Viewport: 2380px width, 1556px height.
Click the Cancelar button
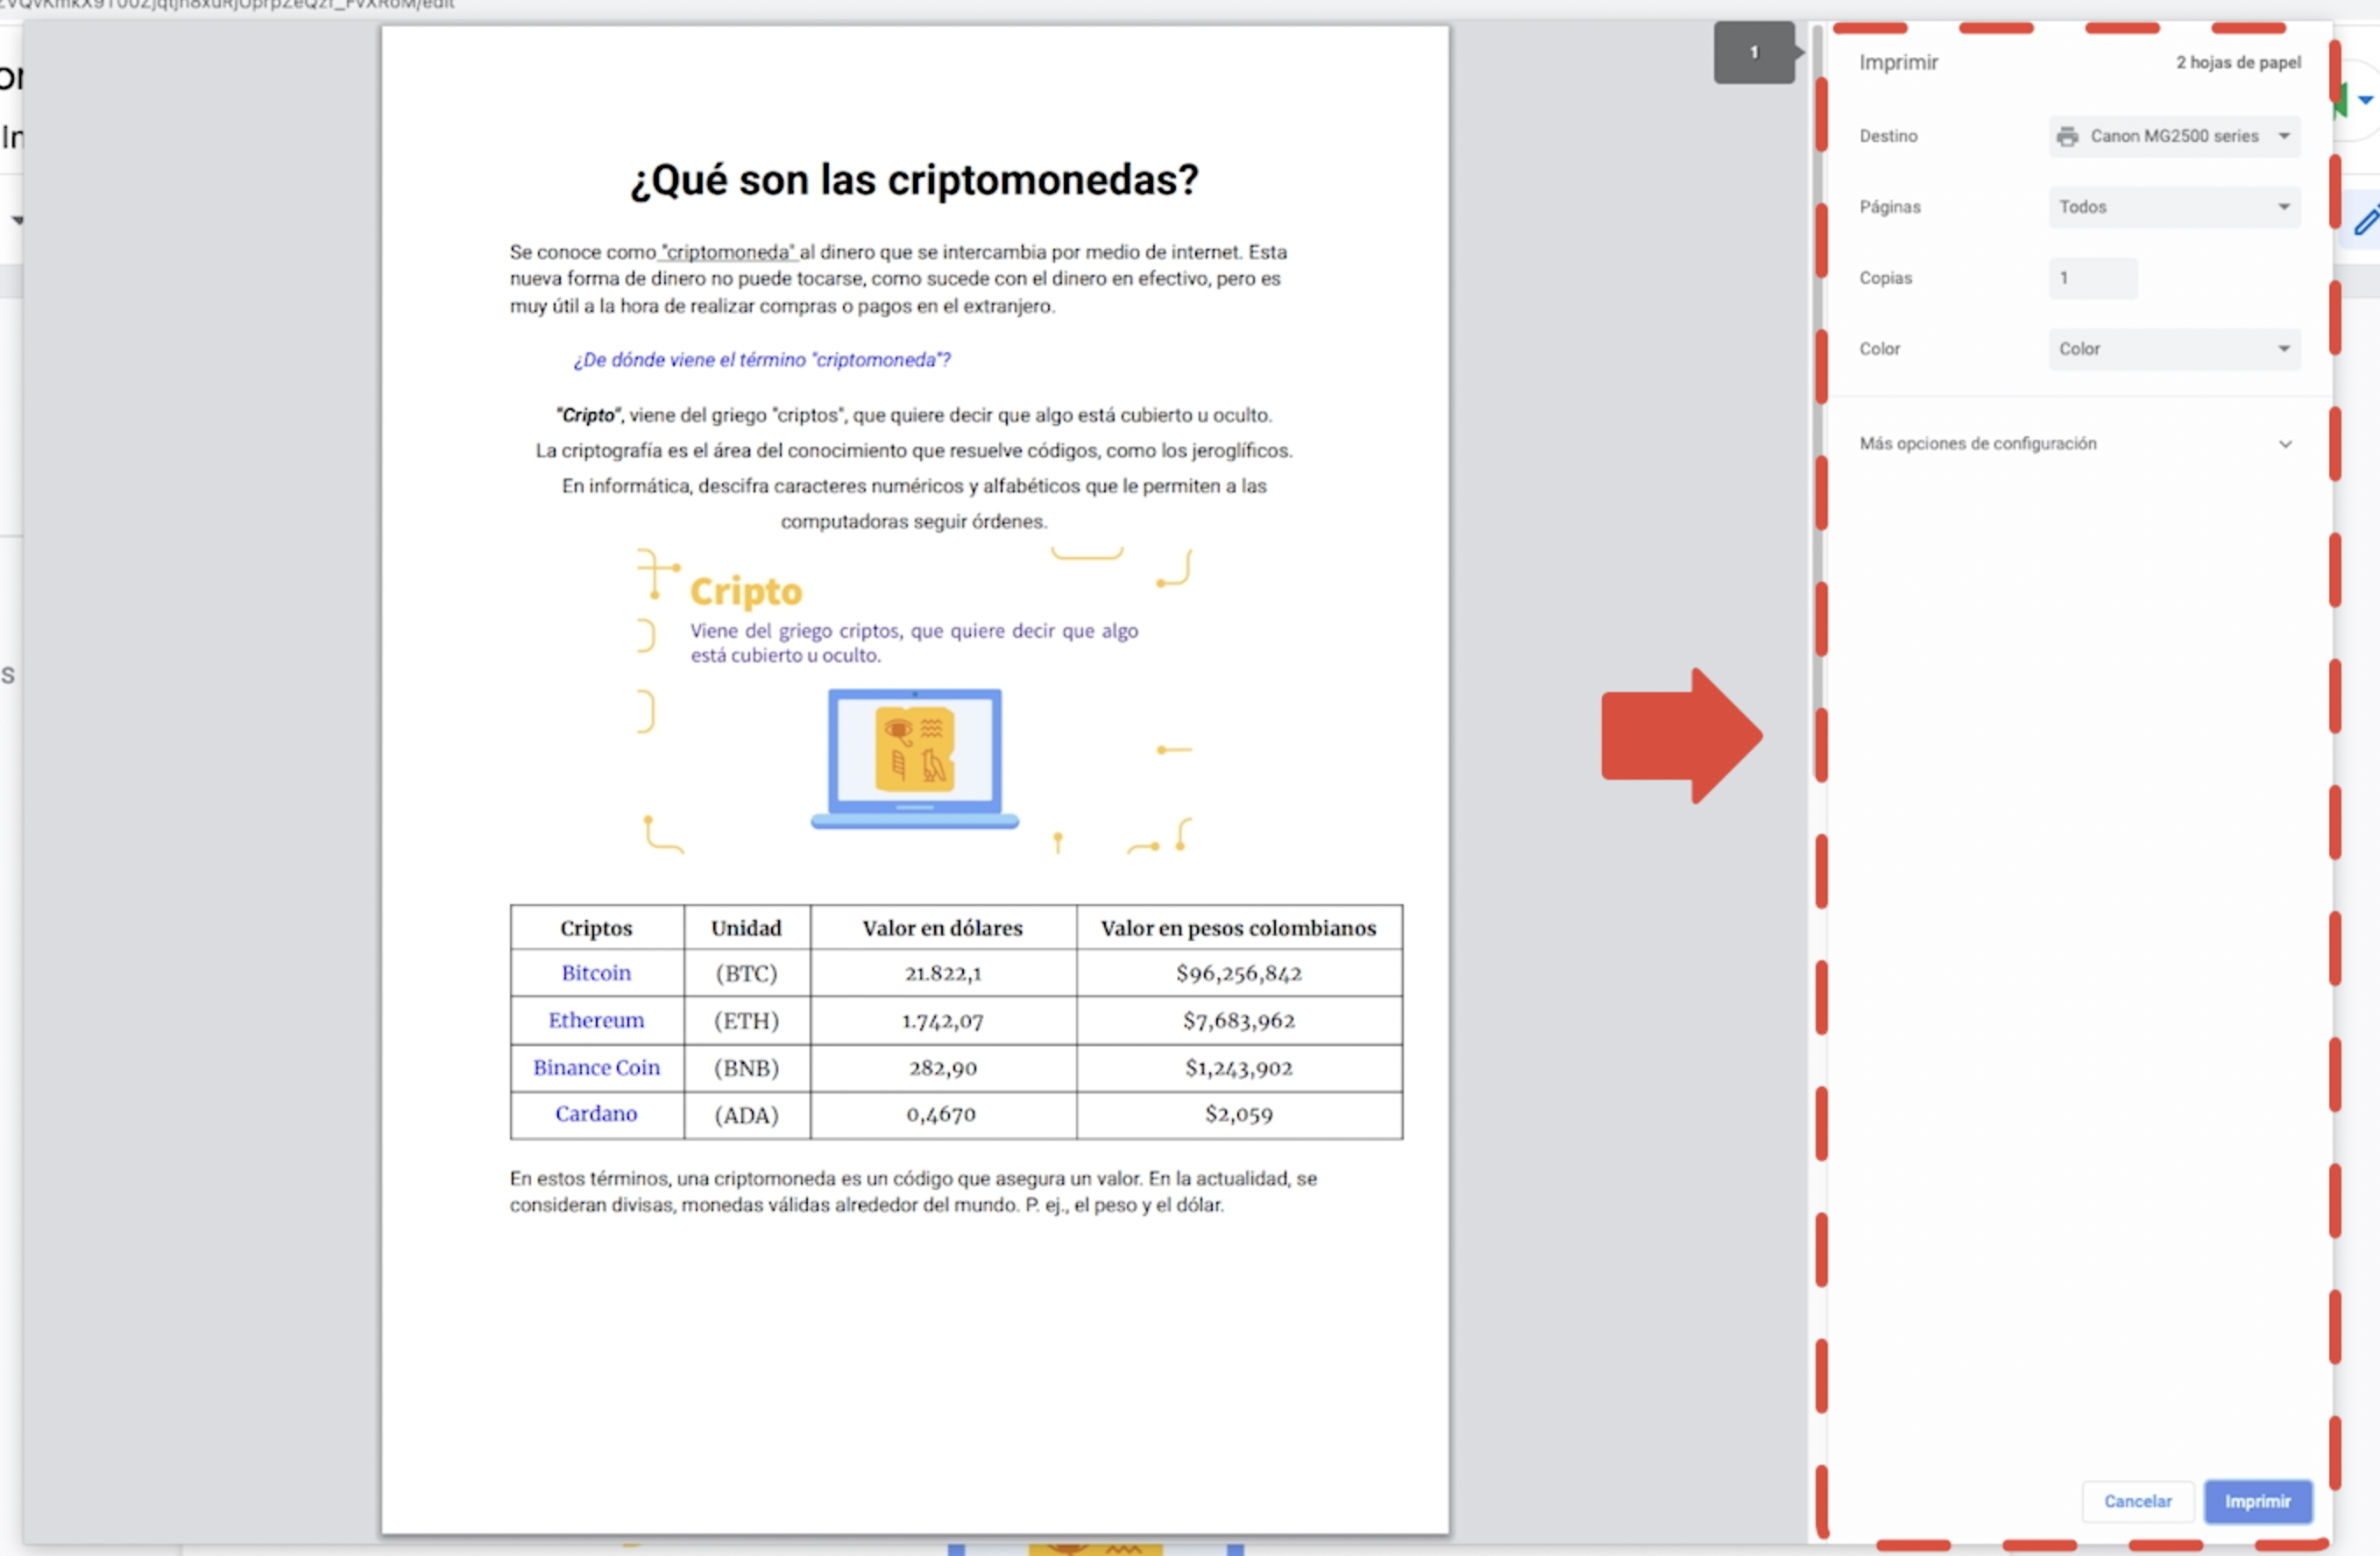pyautogui.click(x=2137, y=1501)
